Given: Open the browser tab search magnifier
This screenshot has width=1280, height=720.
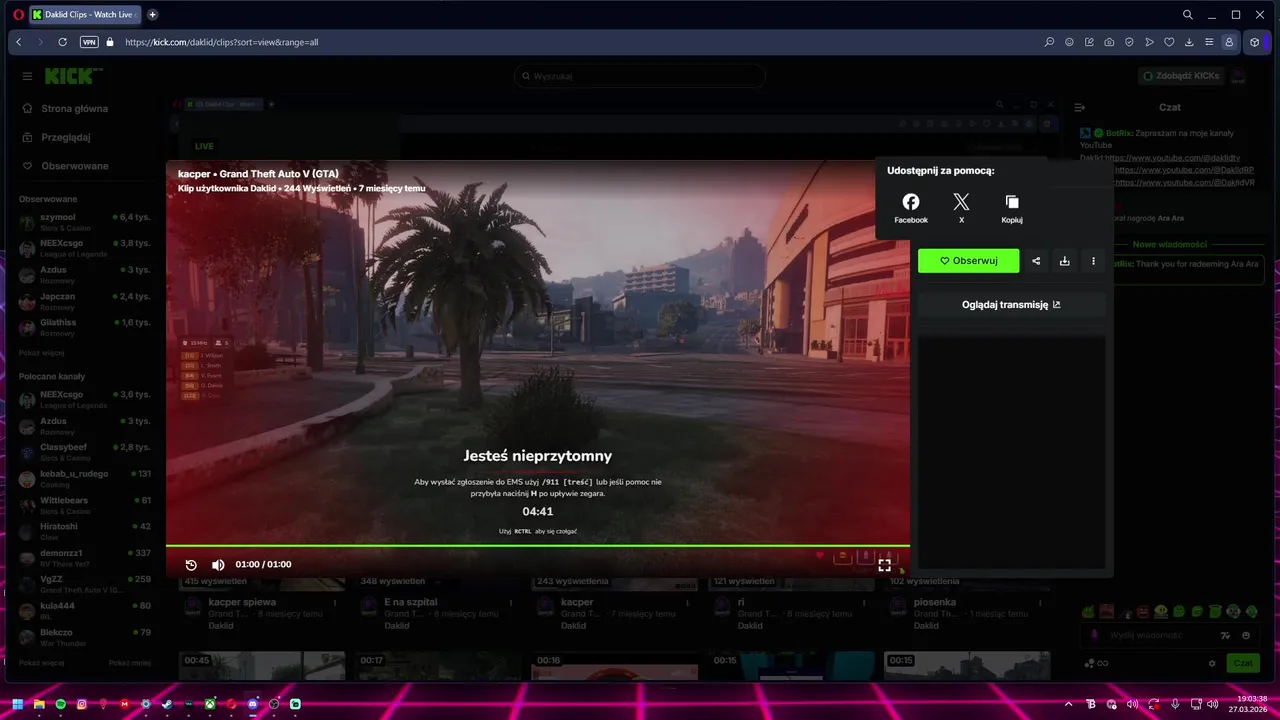Looking at the screenshot, I should (x=1187, y=15).
